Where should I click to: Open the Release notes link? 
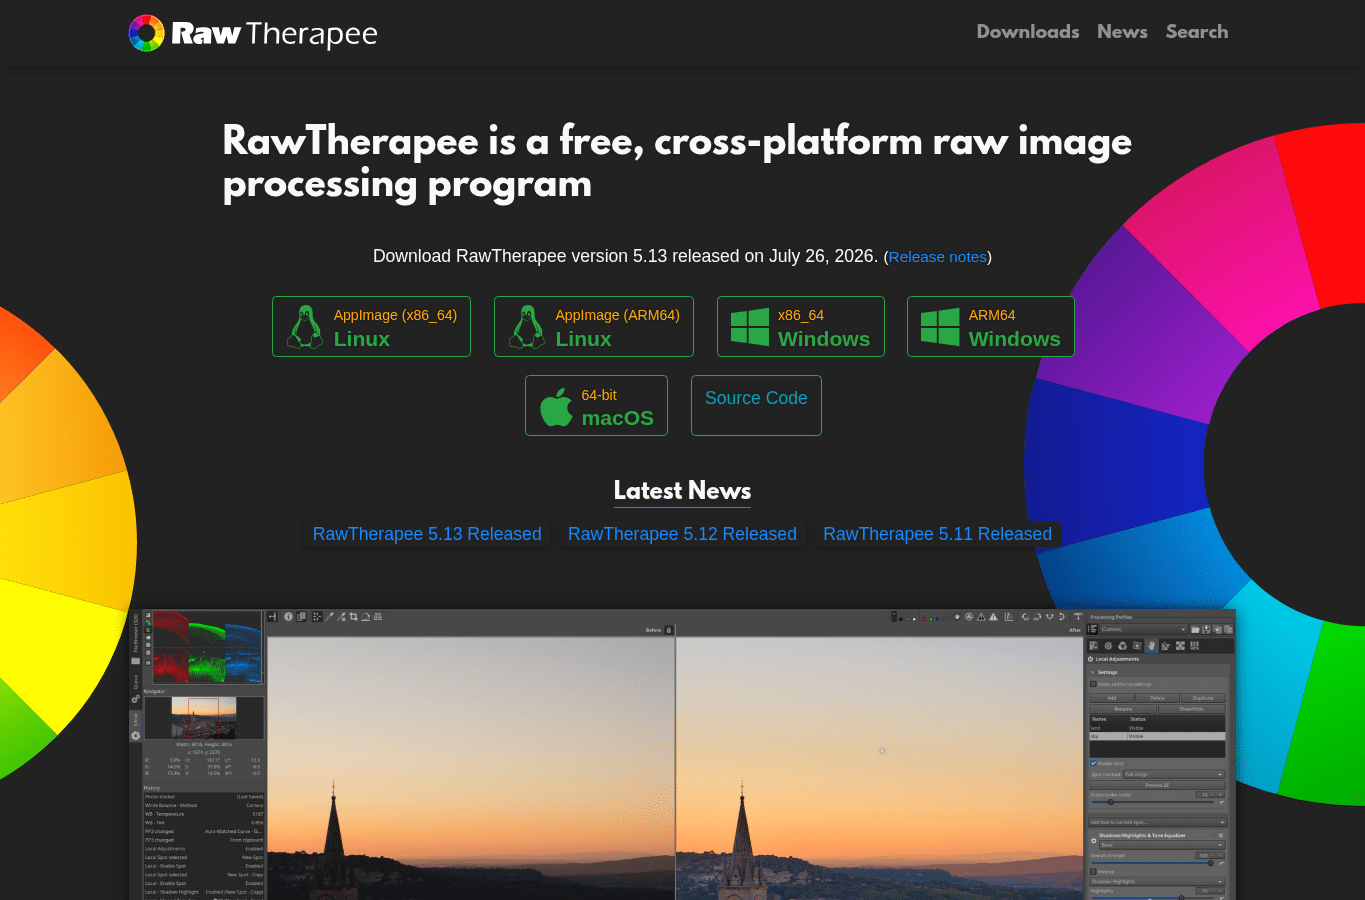pyautogui.click(x=938, y=257)
